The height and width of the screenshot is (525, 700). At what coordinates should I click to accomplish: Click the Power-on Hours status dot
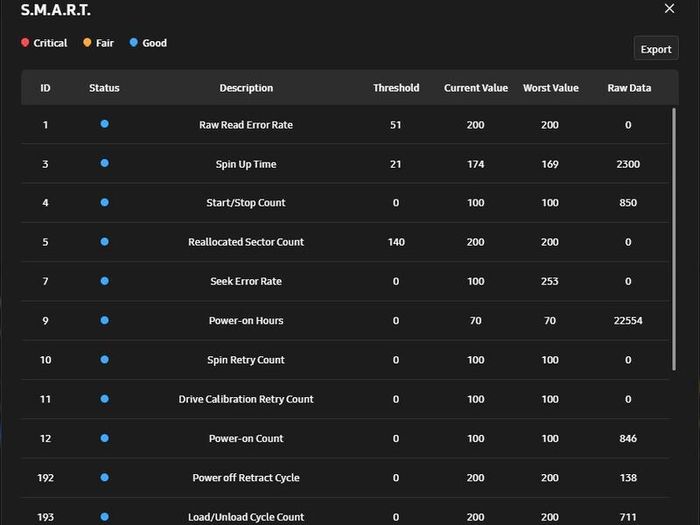point(104,320)
